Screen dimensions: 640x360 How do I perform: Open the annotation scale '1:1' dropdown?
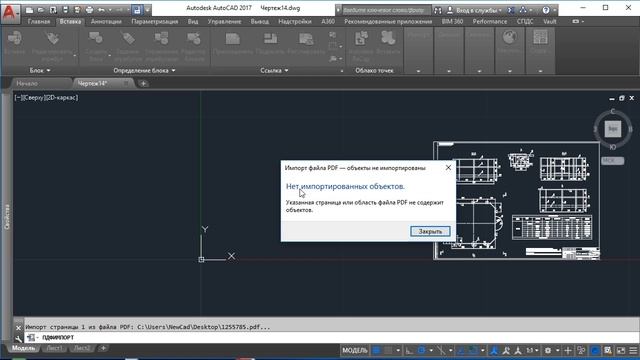(x=531, y=350)
